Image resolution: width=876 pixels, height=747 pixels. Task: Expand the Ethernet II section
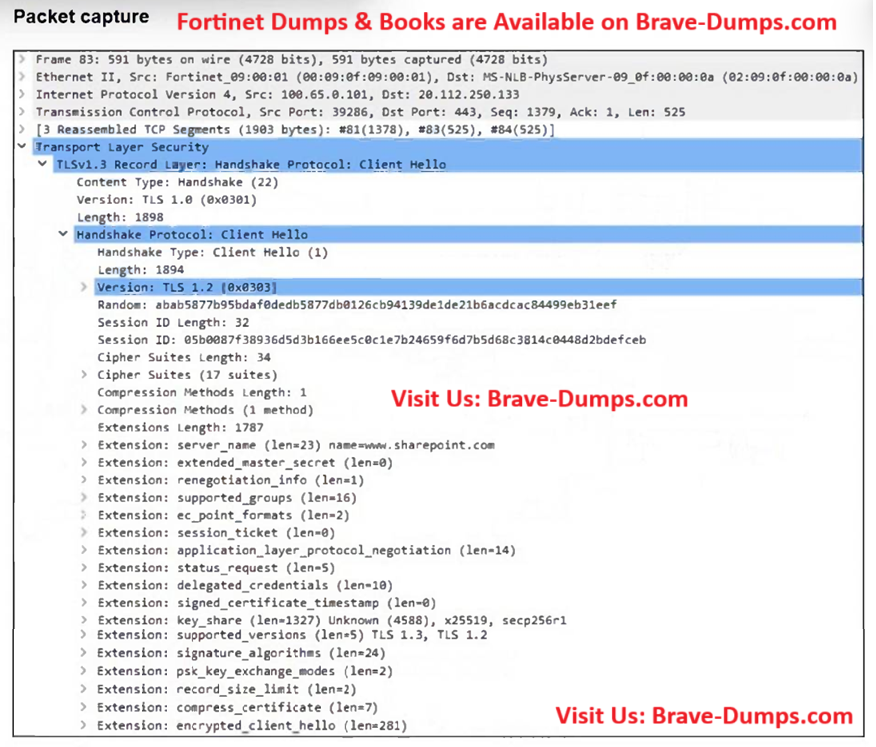pos(23,77)
